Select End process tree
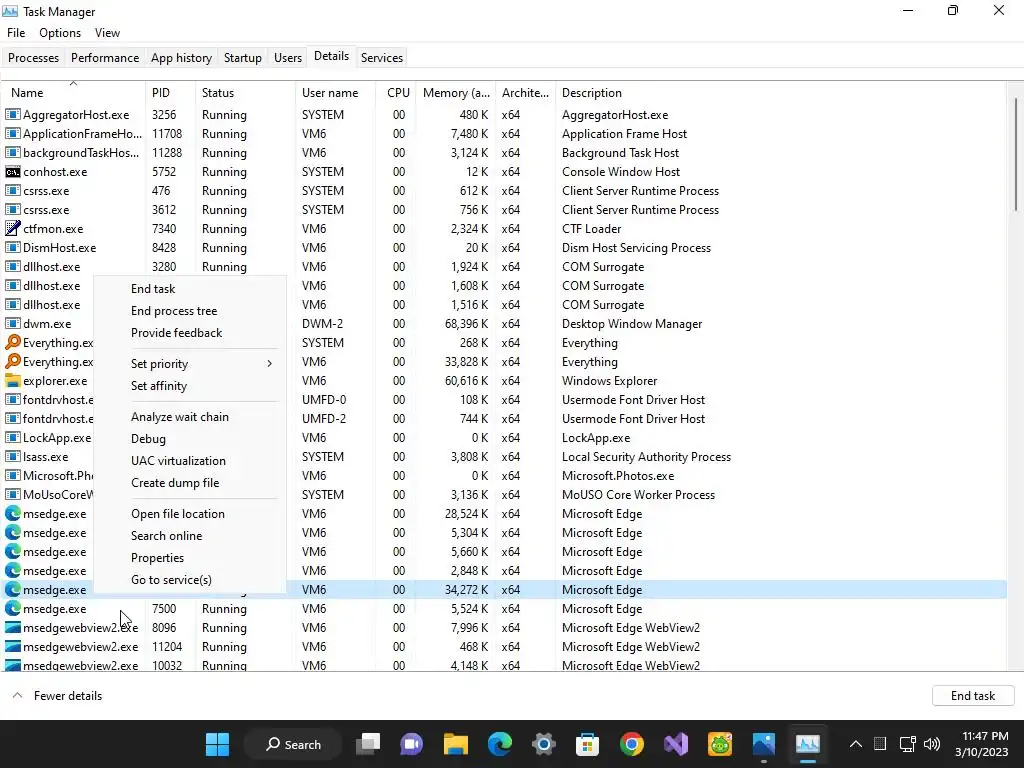 click(189, 311)
